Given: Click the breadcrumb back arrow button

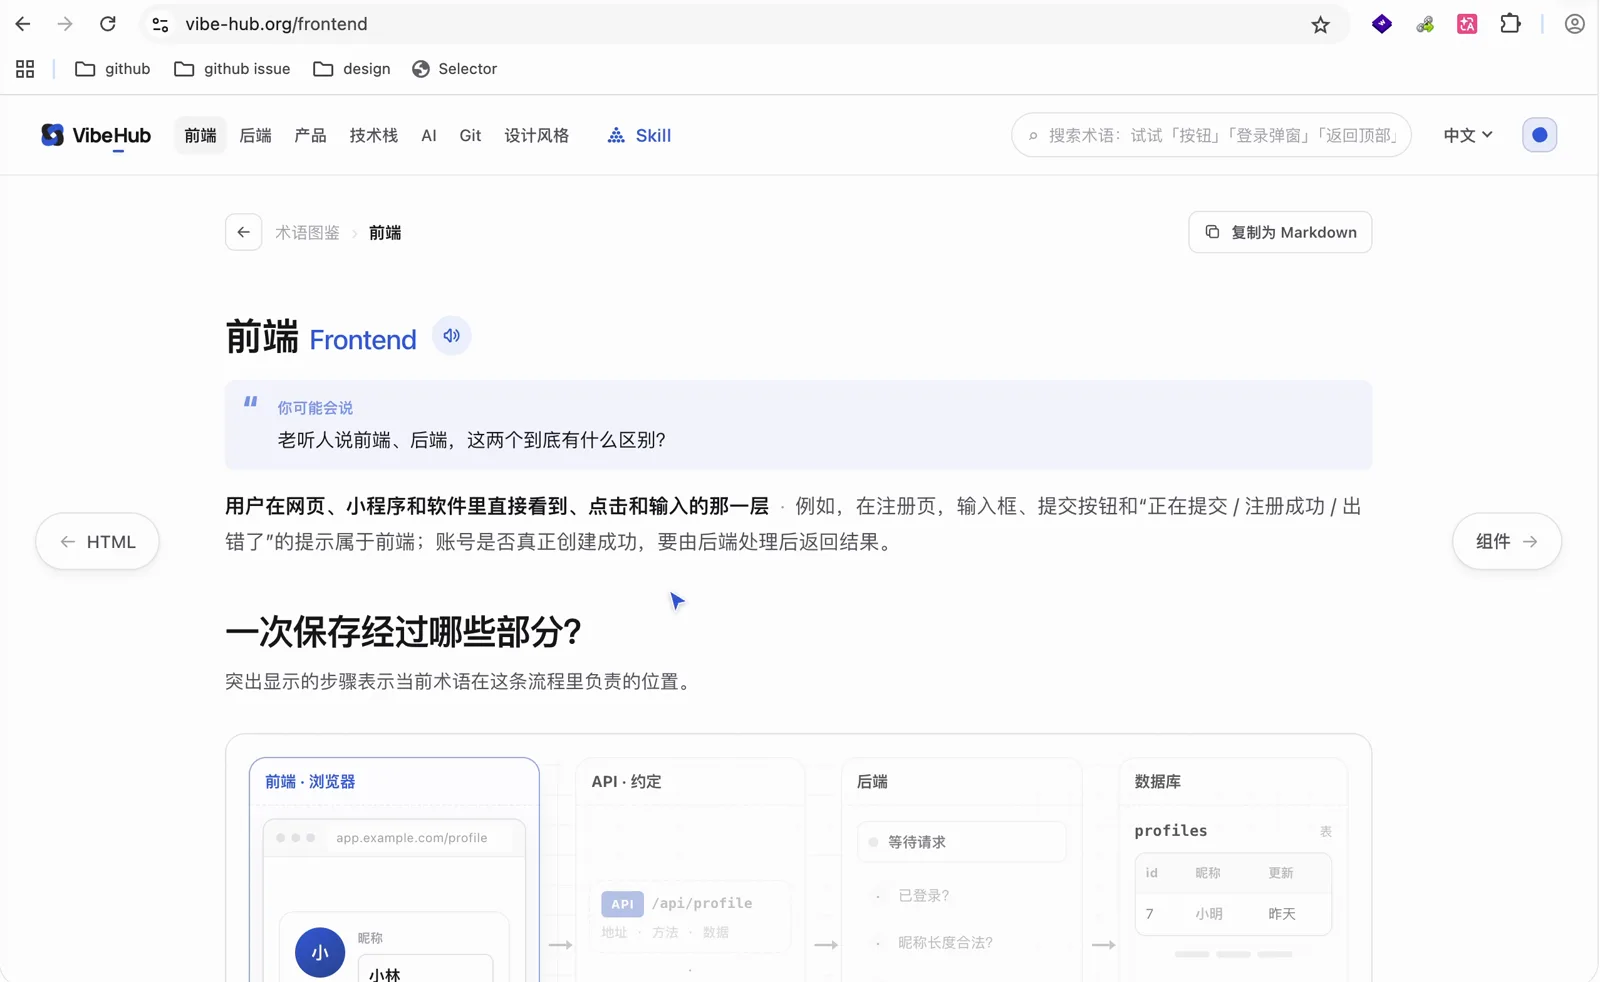Looking at the screenshot, I should (x=243, y=232).
